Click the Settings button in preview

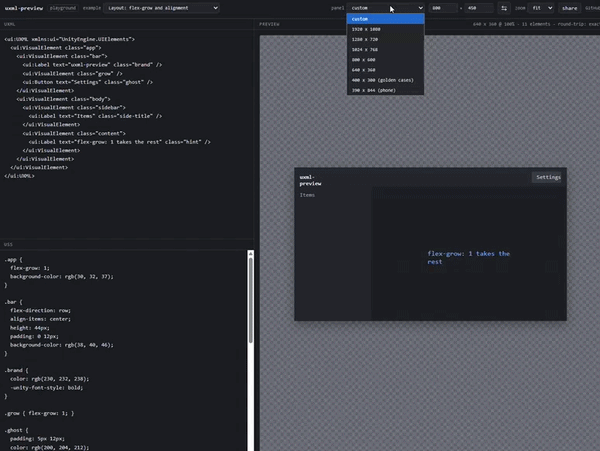(547, 177)
